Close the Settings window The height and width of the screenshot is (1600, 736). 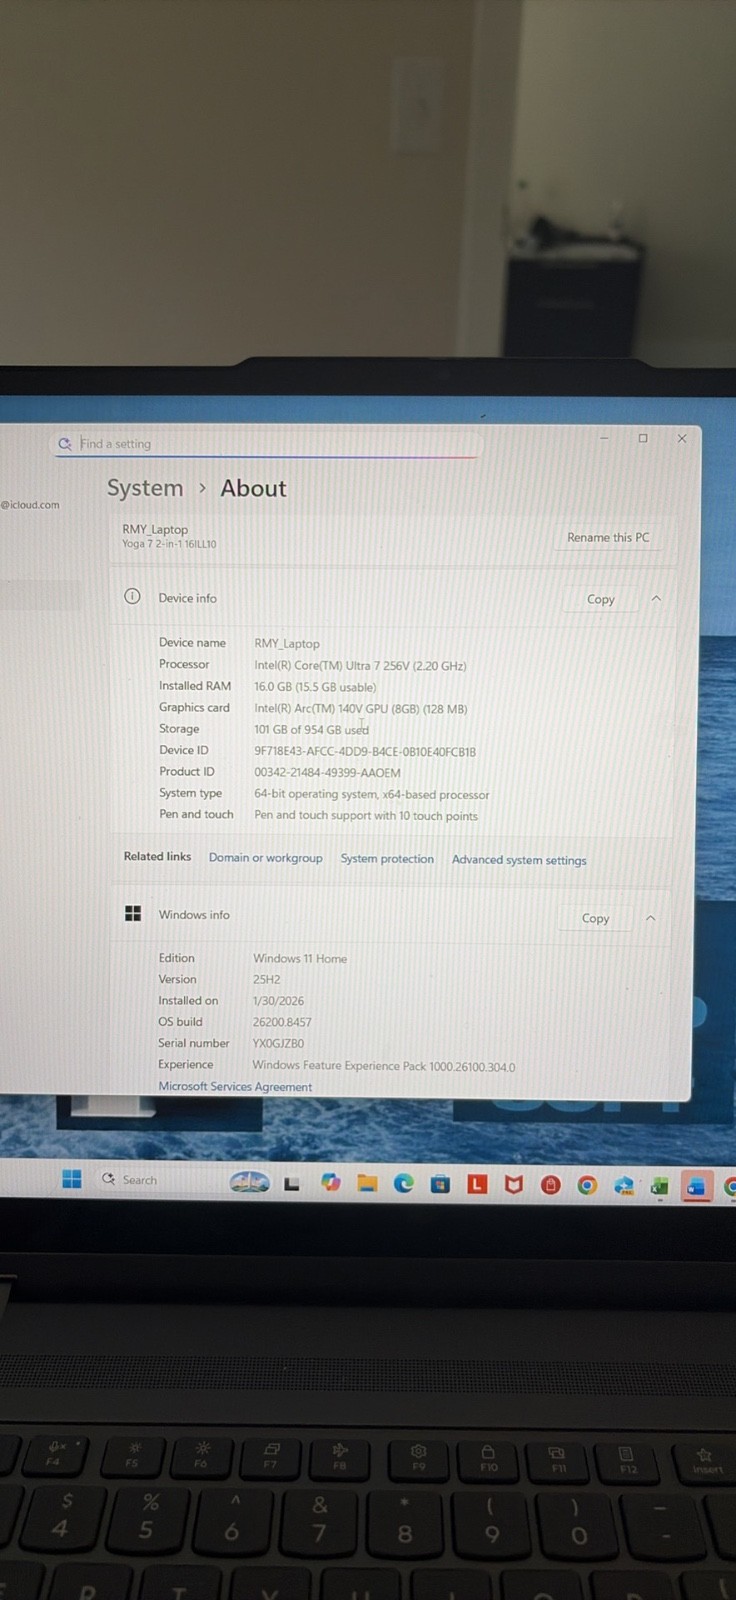coord(682,438)
